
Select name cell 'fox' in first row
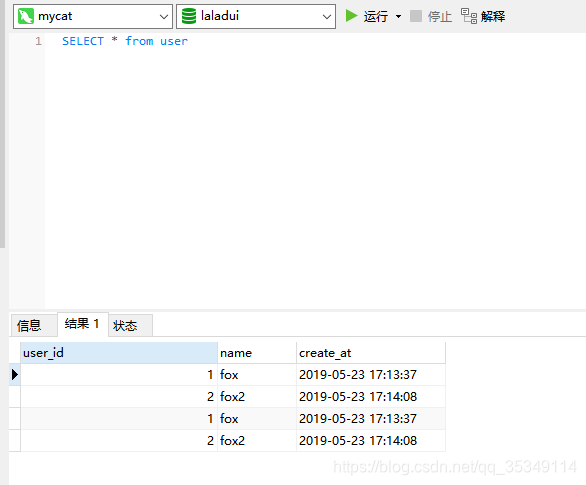[257, 375]
